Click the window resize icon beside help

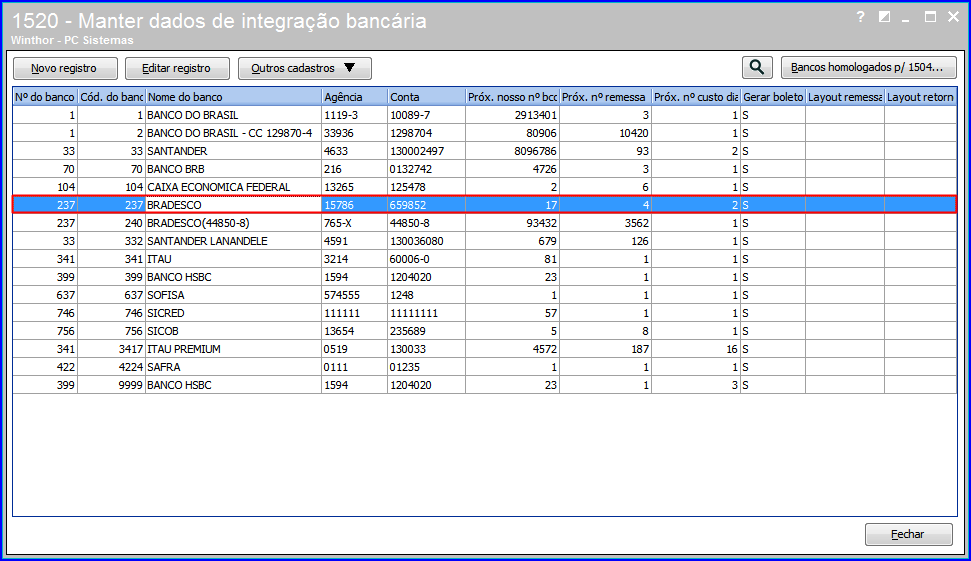tap(884, 17)
